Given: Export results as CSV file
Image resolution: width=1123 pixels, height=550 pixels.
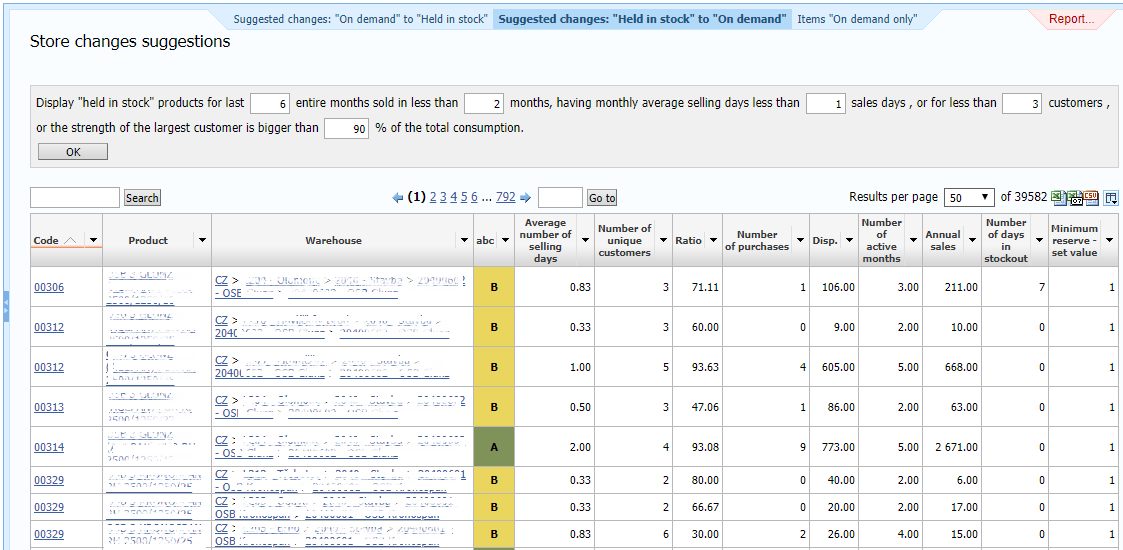Looking at the screenshot, I should tap(1091, 198).
